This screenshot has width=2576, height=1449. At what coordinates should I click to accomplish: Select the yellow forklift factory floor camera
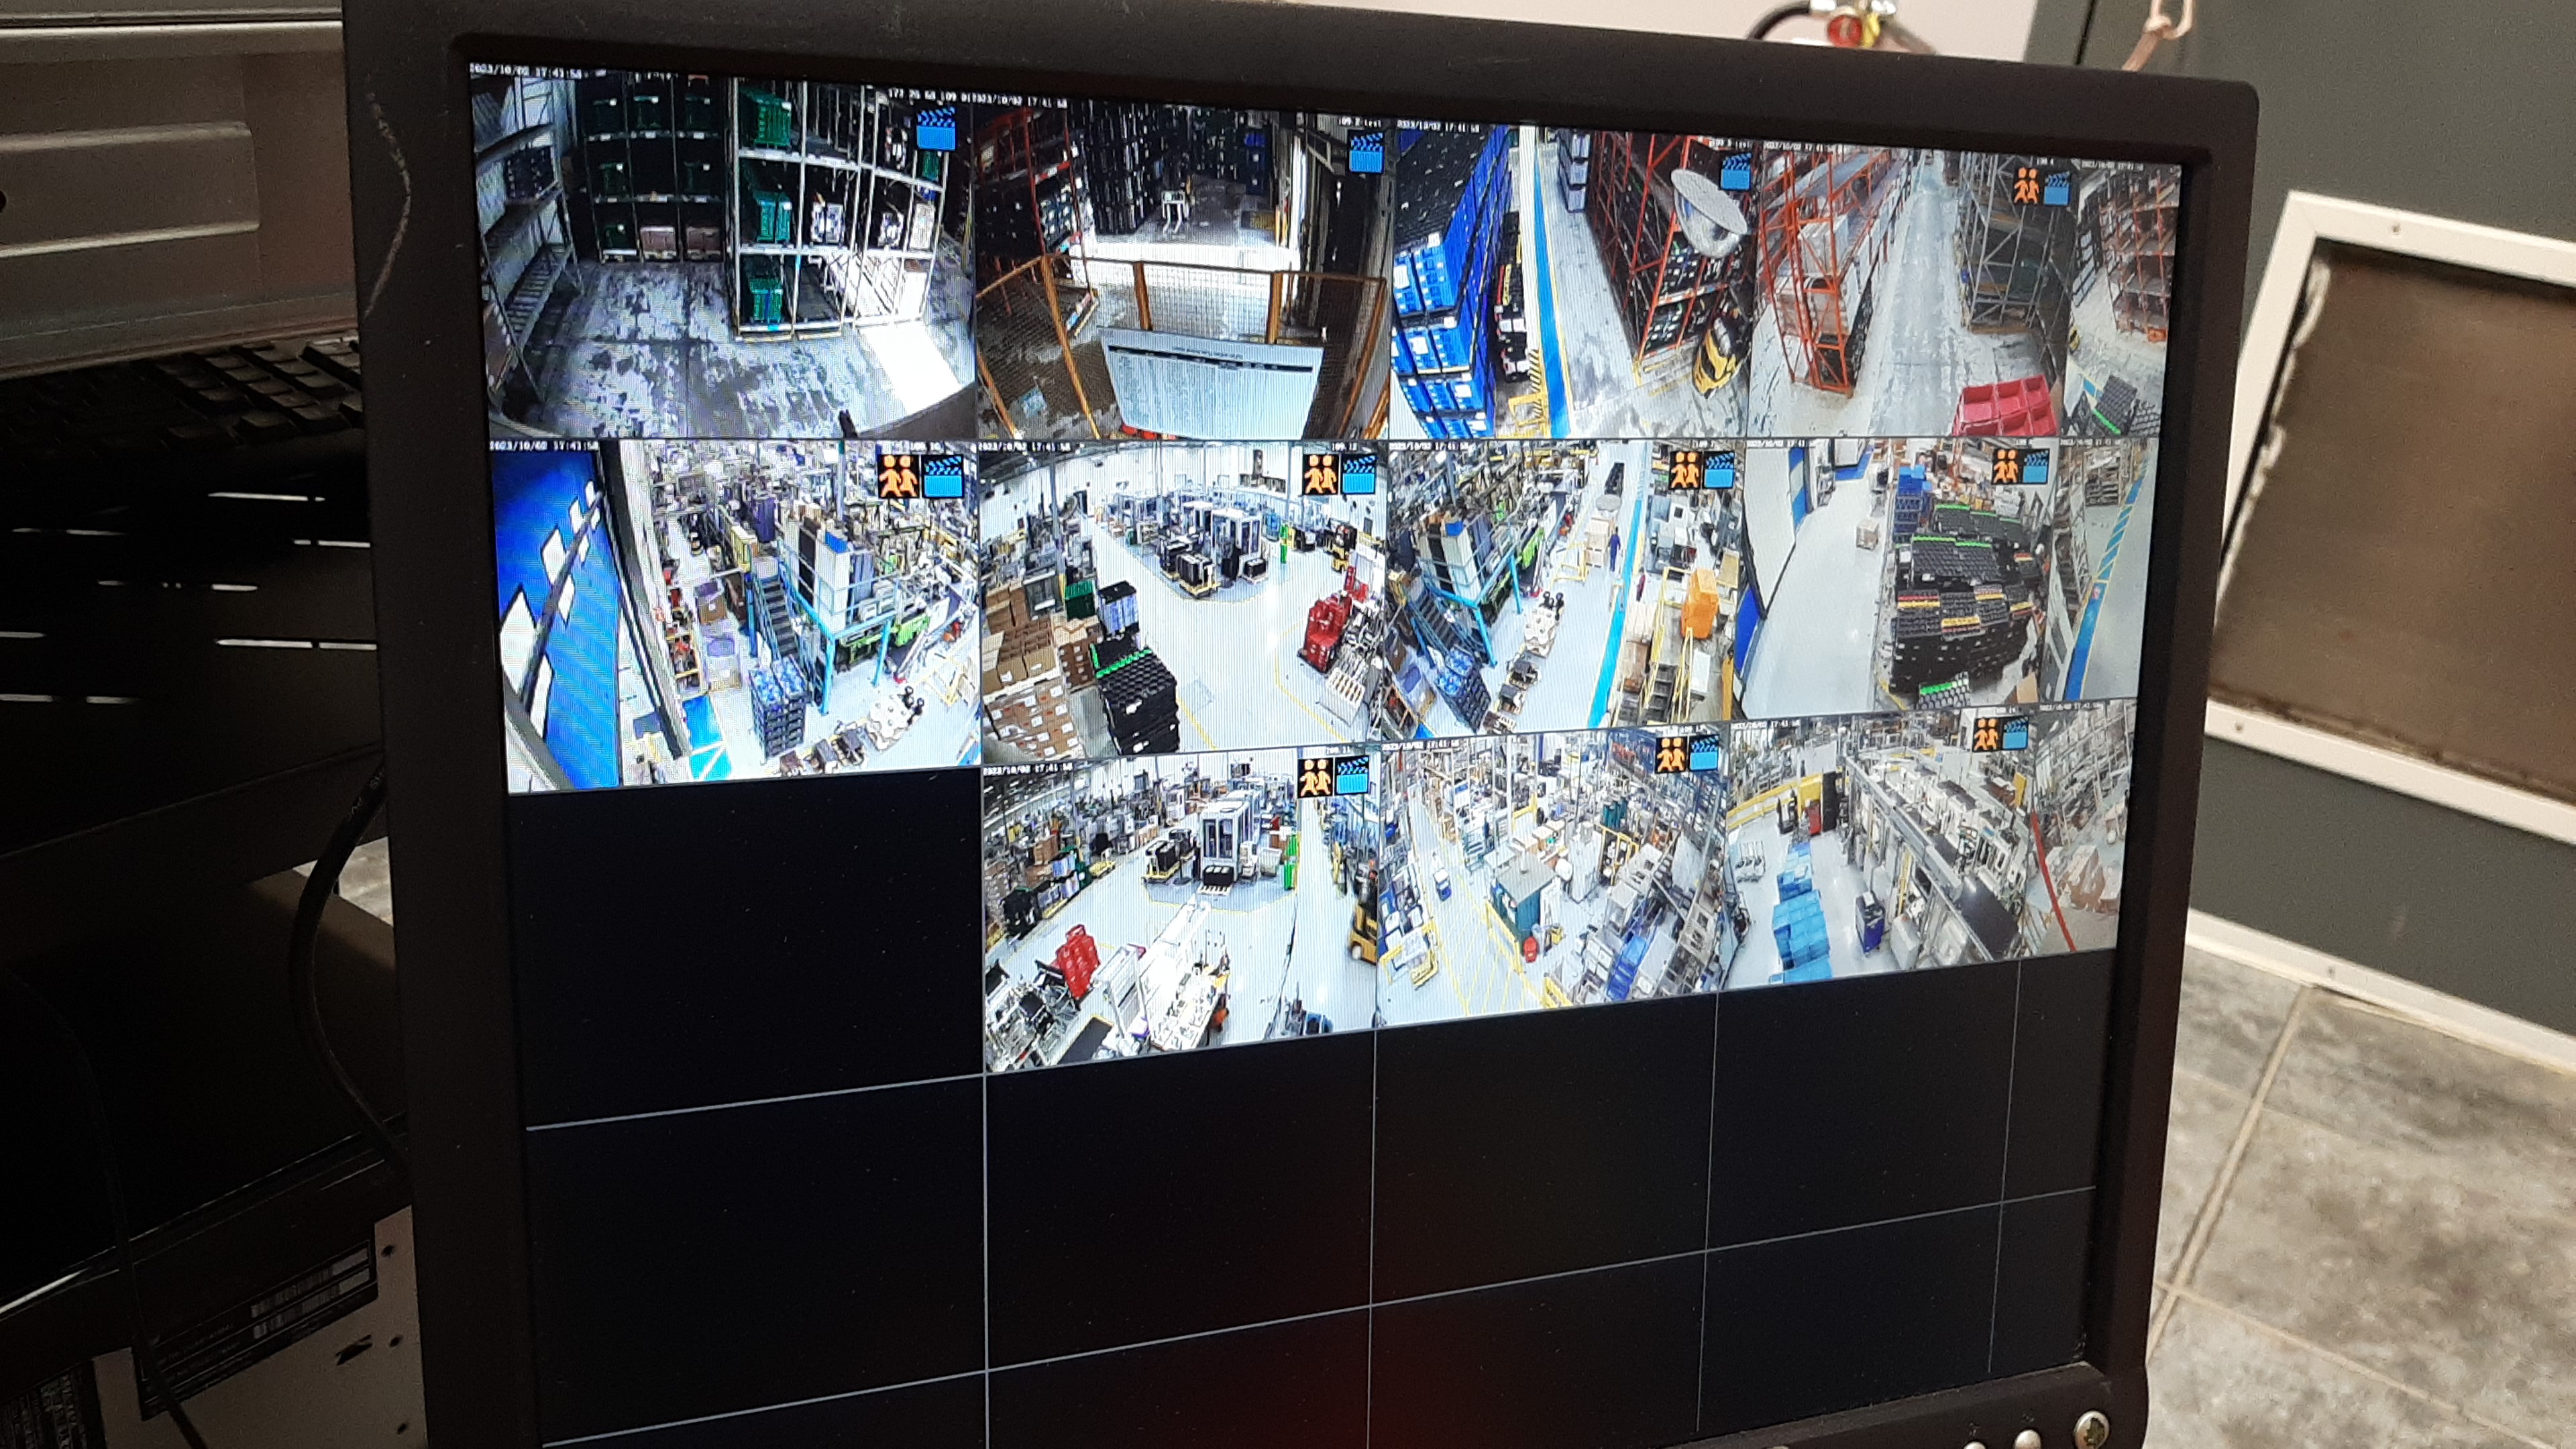click(x=1180, y=910)
